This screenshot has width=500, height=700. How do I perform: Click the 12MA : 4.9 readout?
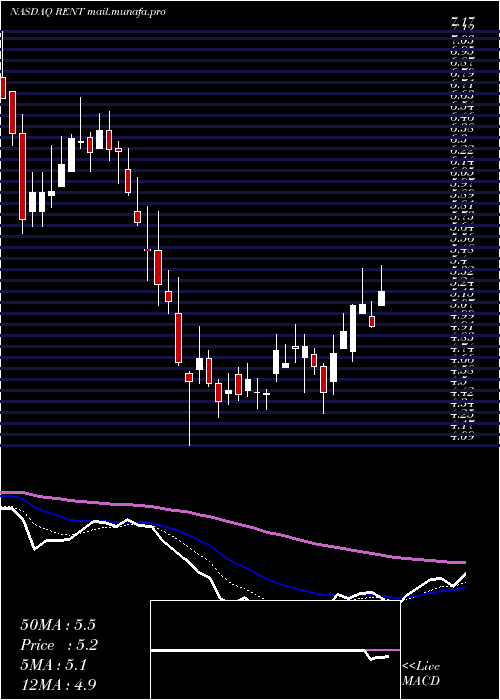(x=58, y=684)
